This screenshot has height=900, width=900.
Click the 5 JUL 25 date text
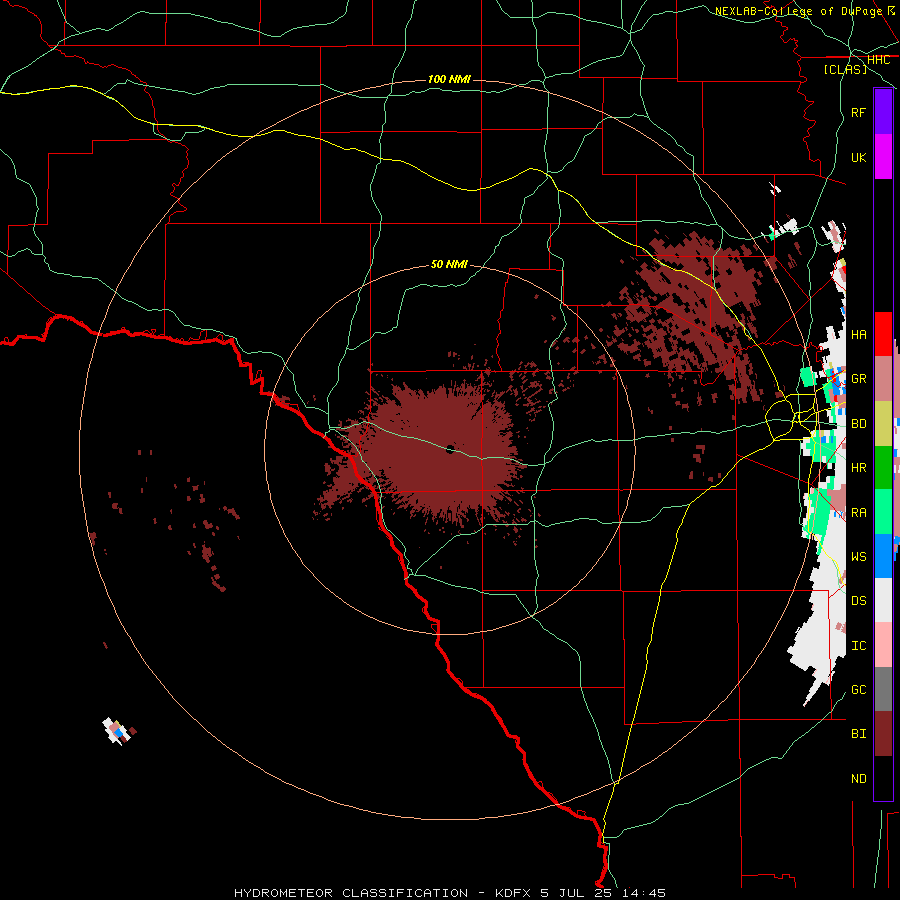[x=576, y=893]
